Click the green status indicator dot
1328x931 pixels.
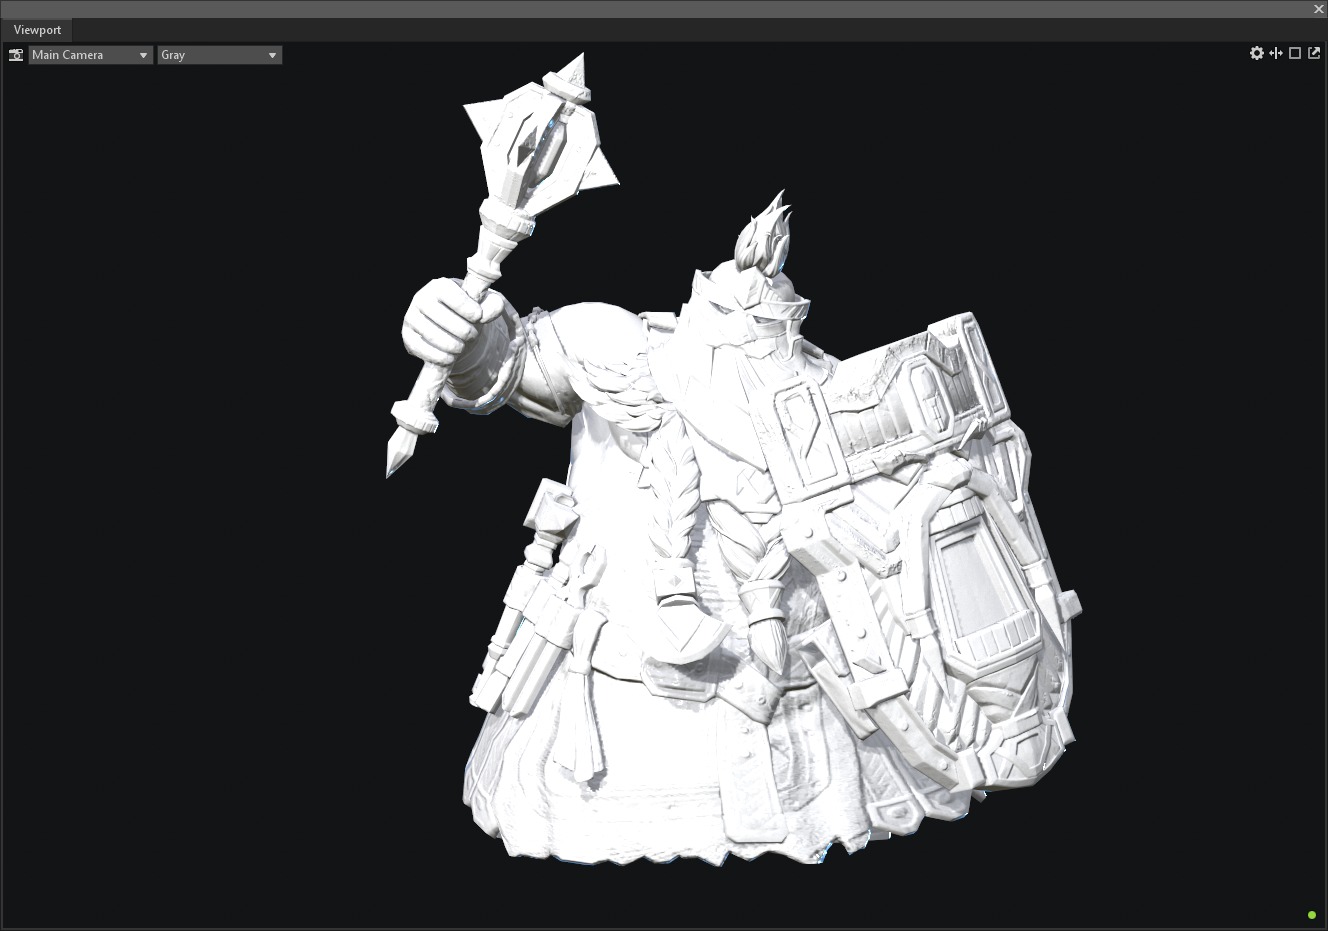(1312, 915)
